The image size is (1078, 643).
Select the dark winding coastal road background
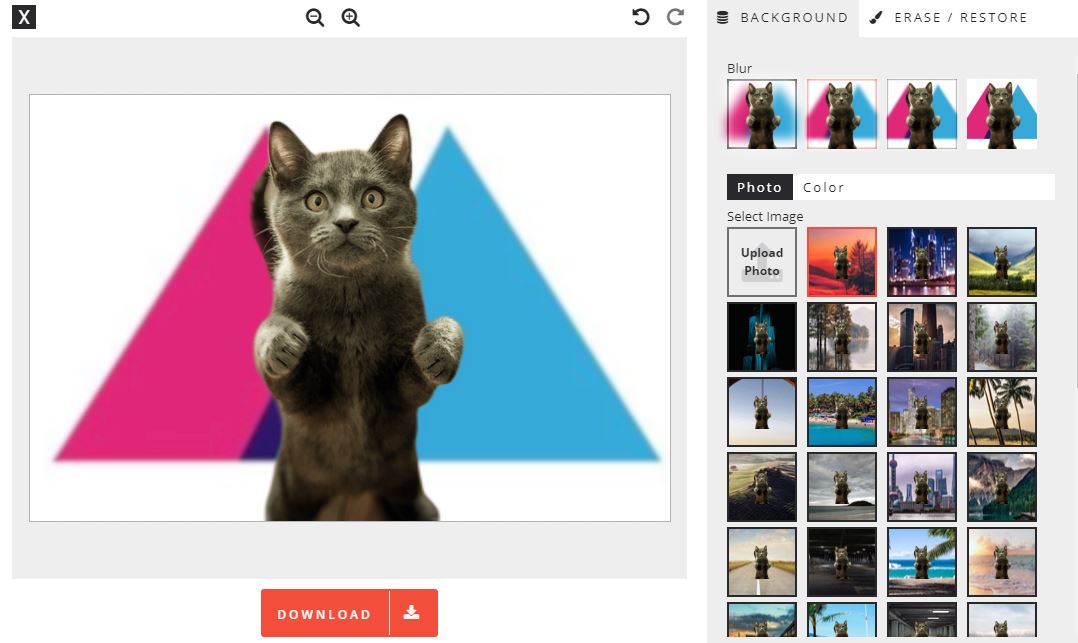762,487
